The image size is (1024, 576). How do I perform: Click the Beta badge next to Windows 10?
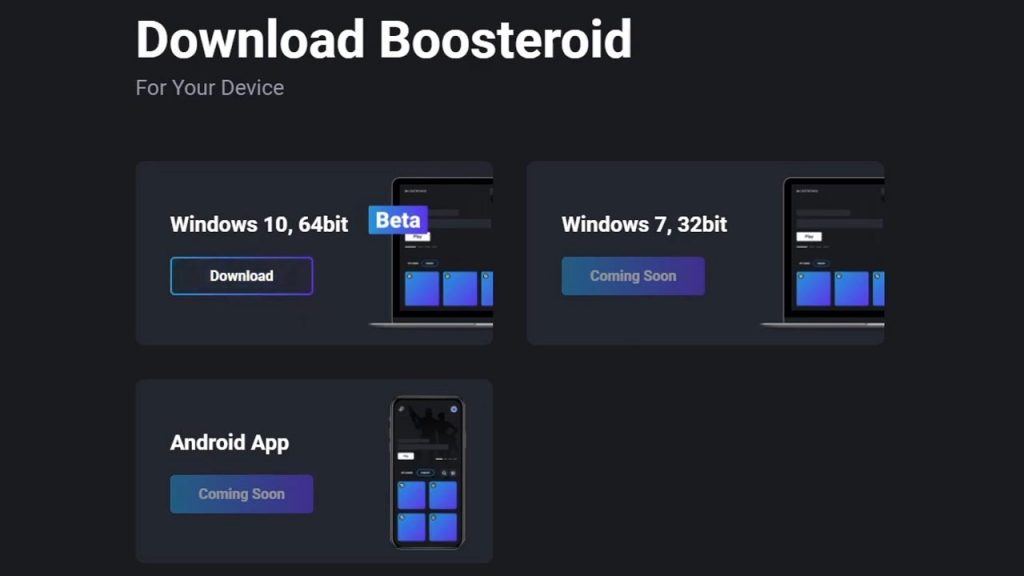[398, 220]
